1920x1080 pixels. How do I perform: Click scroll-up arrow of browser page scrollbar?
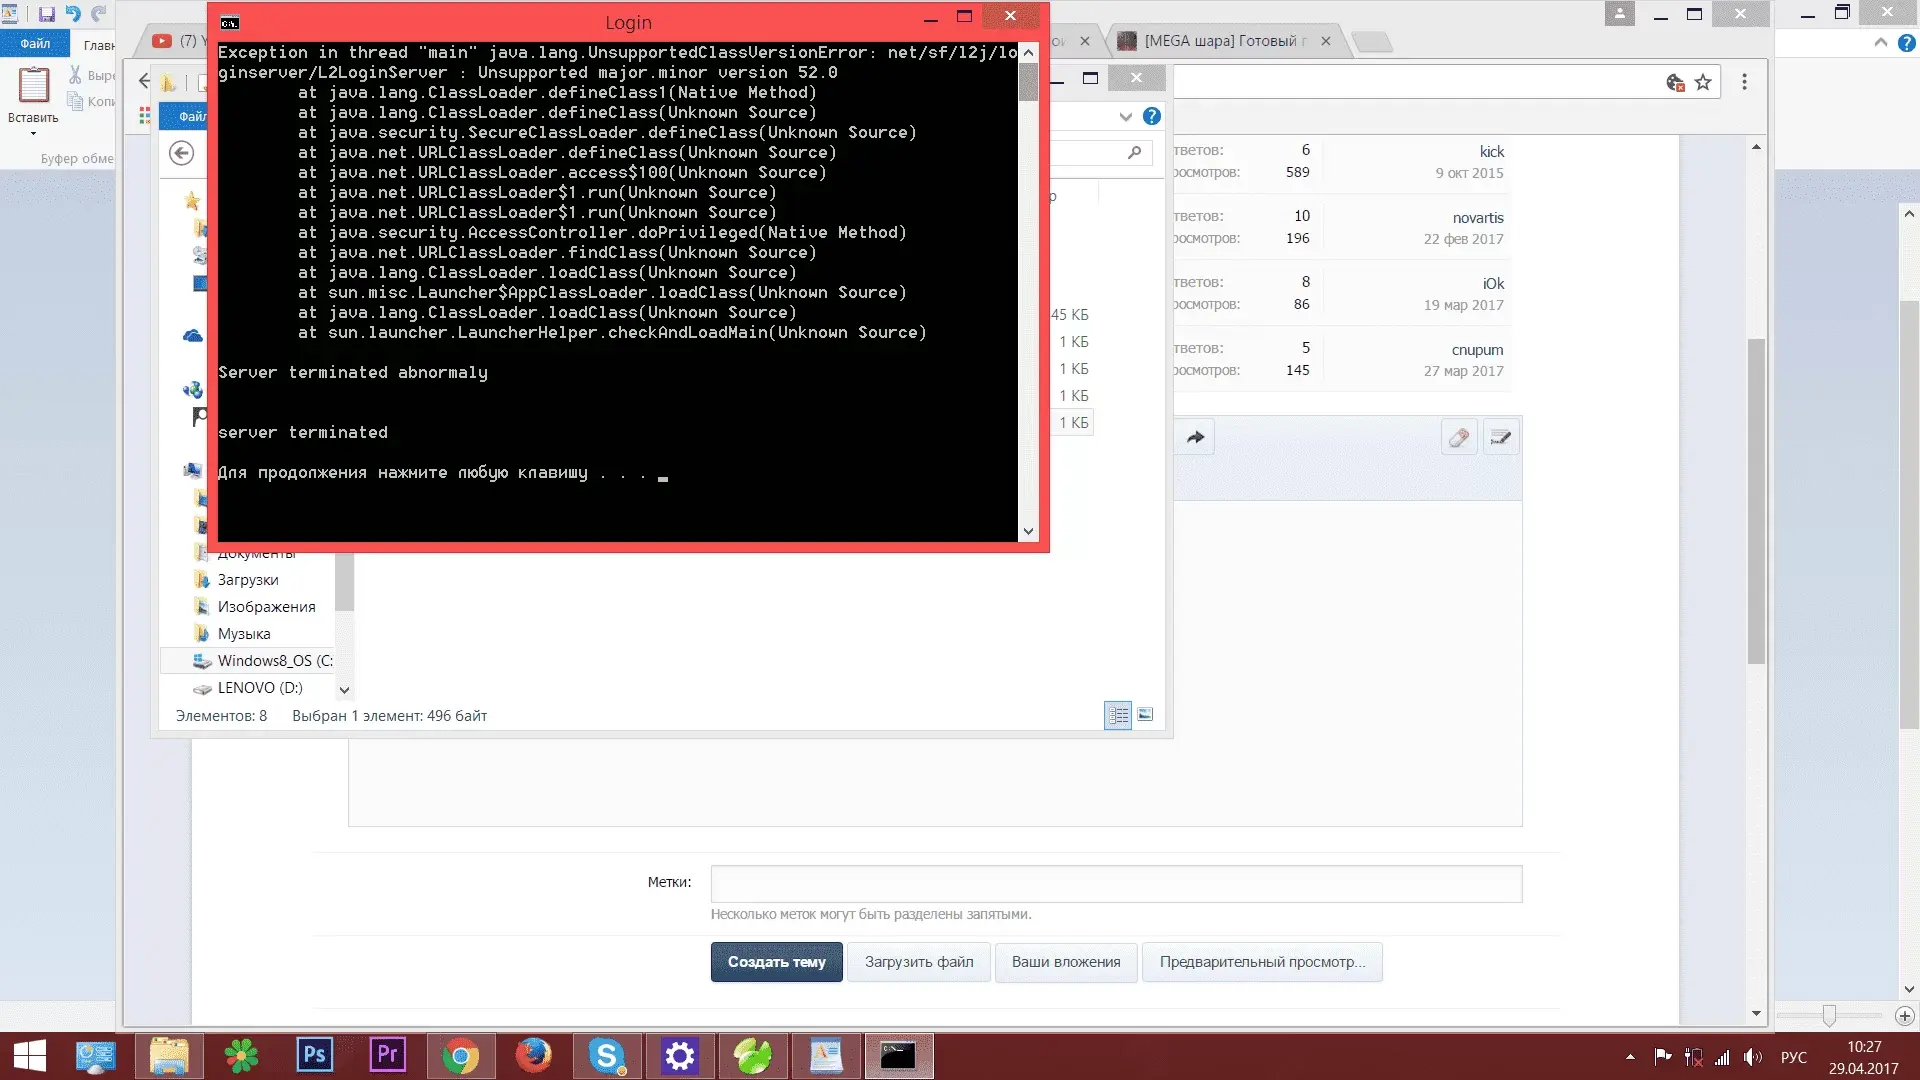pos(1756,147)
